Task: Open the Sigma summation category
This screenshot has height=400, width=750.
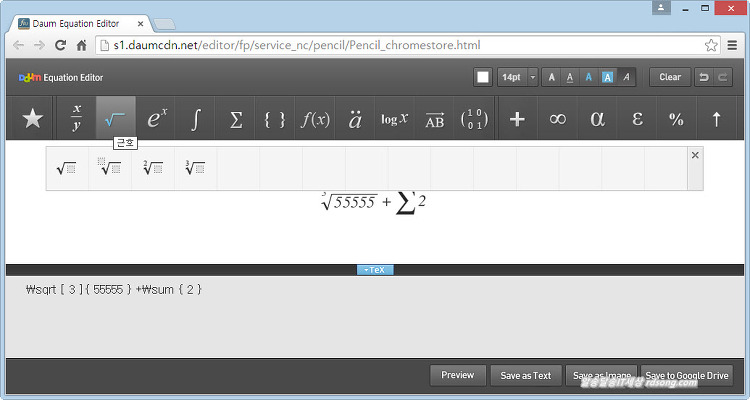Action: pos(236,119)
